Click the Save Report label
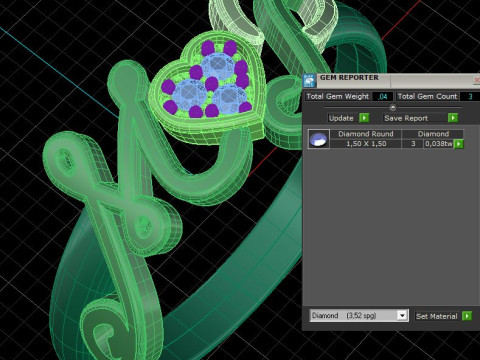The image size is (480, 360). click(406, 118)
